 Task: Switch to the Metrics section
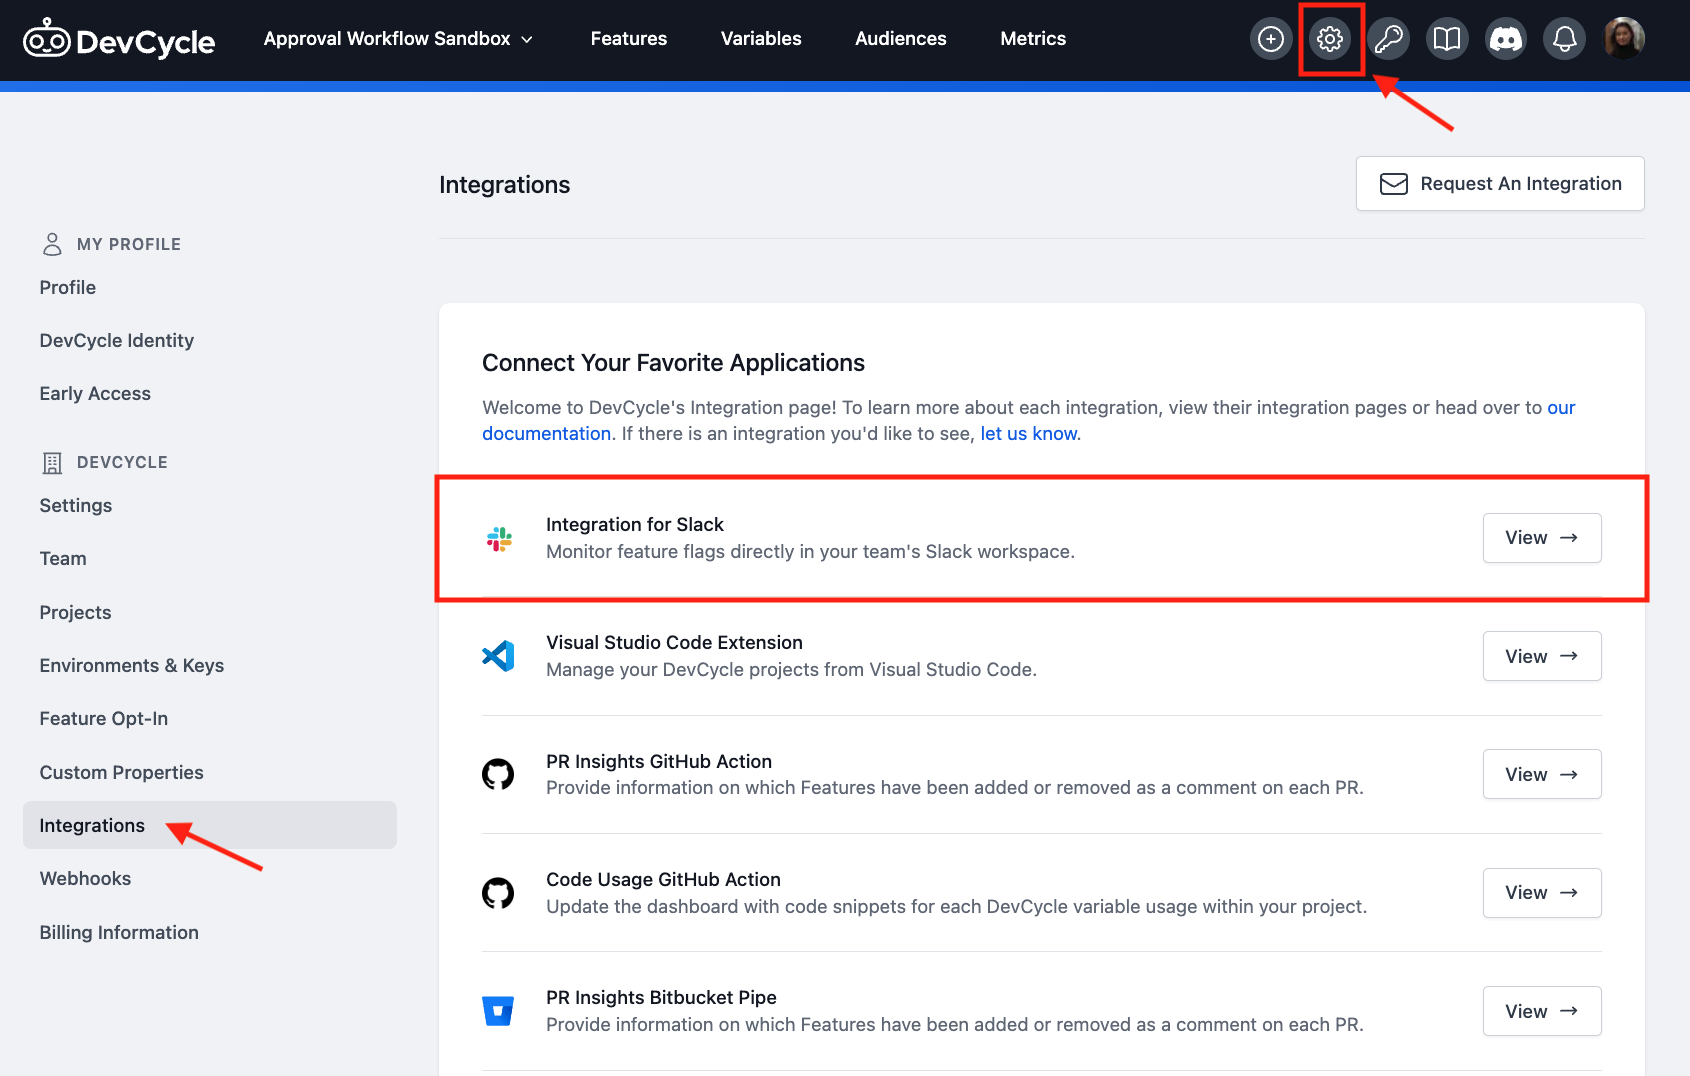(1033, 38)
